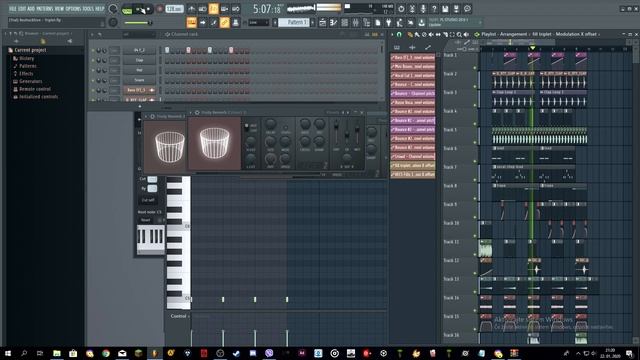Select the slip tool in playlist toolbar
The width and height of the screenshot is (640, 360).
tap(438, 35)
